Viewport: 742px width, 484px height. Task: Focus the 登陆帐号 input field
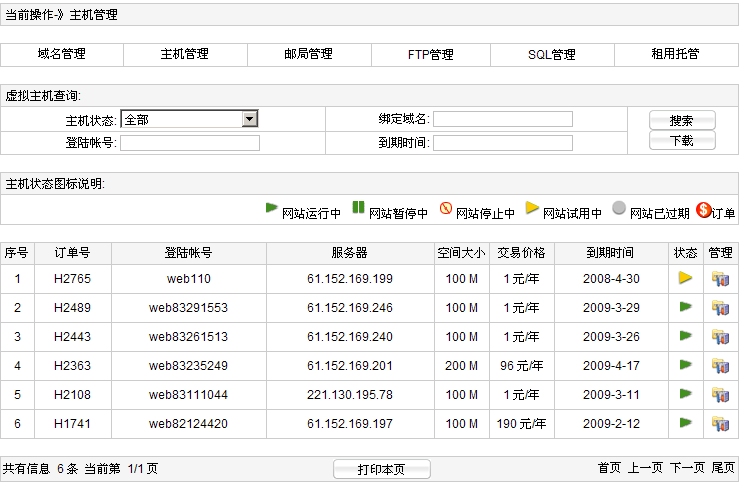click(x=190, y=143)
